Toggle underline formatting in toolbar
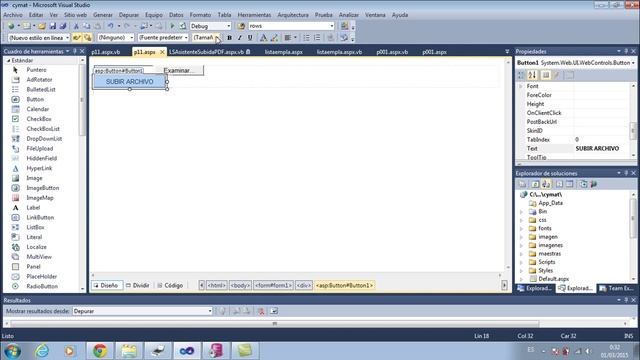Viewport: 640px width, 360px height. tap(250, 38)
